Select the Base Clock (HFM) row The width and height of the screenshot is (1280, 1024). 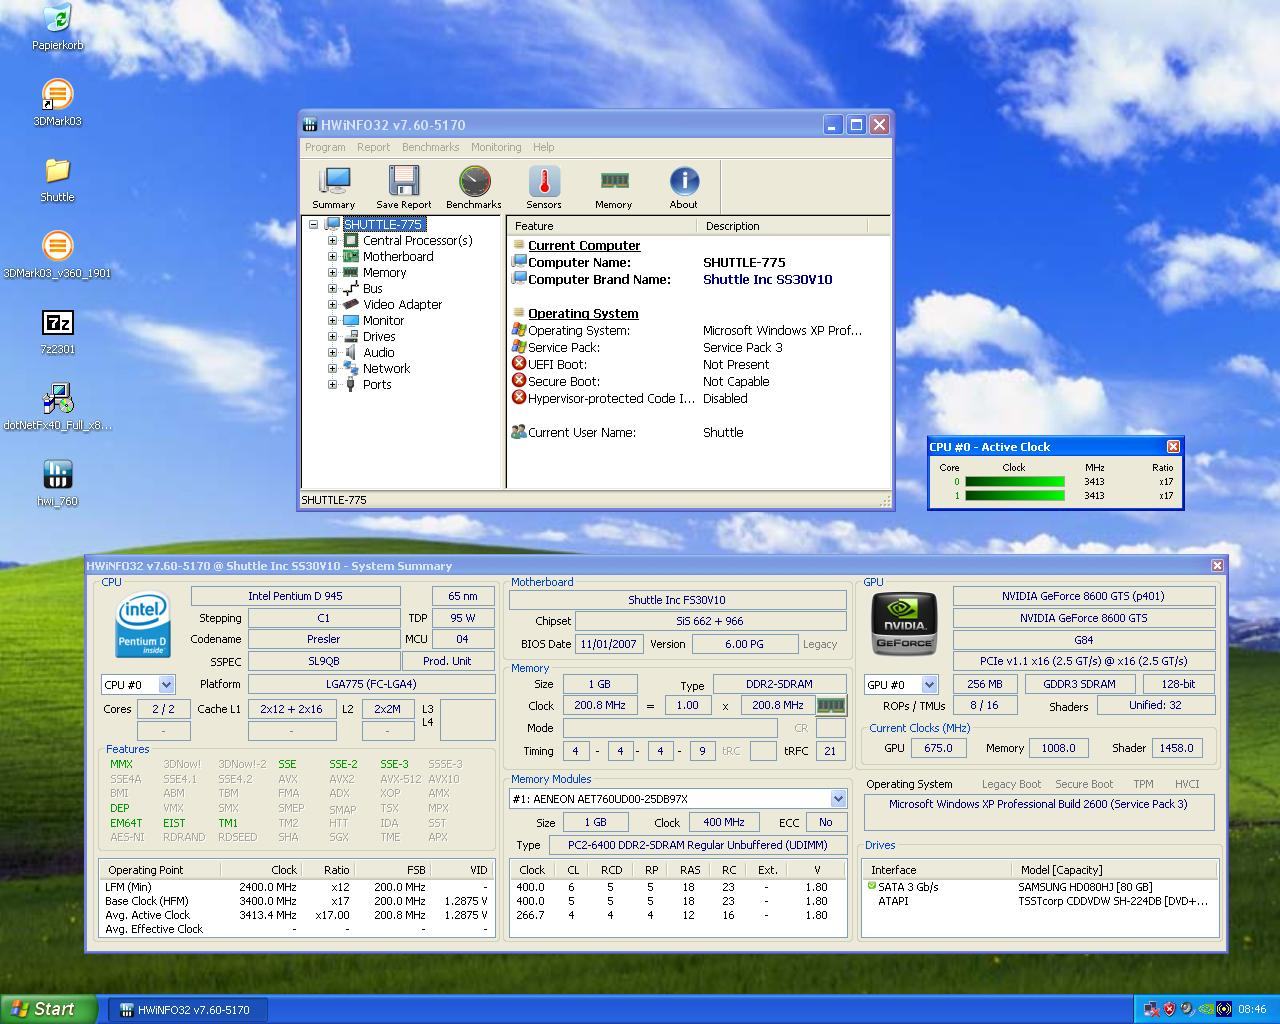[297, 901]
